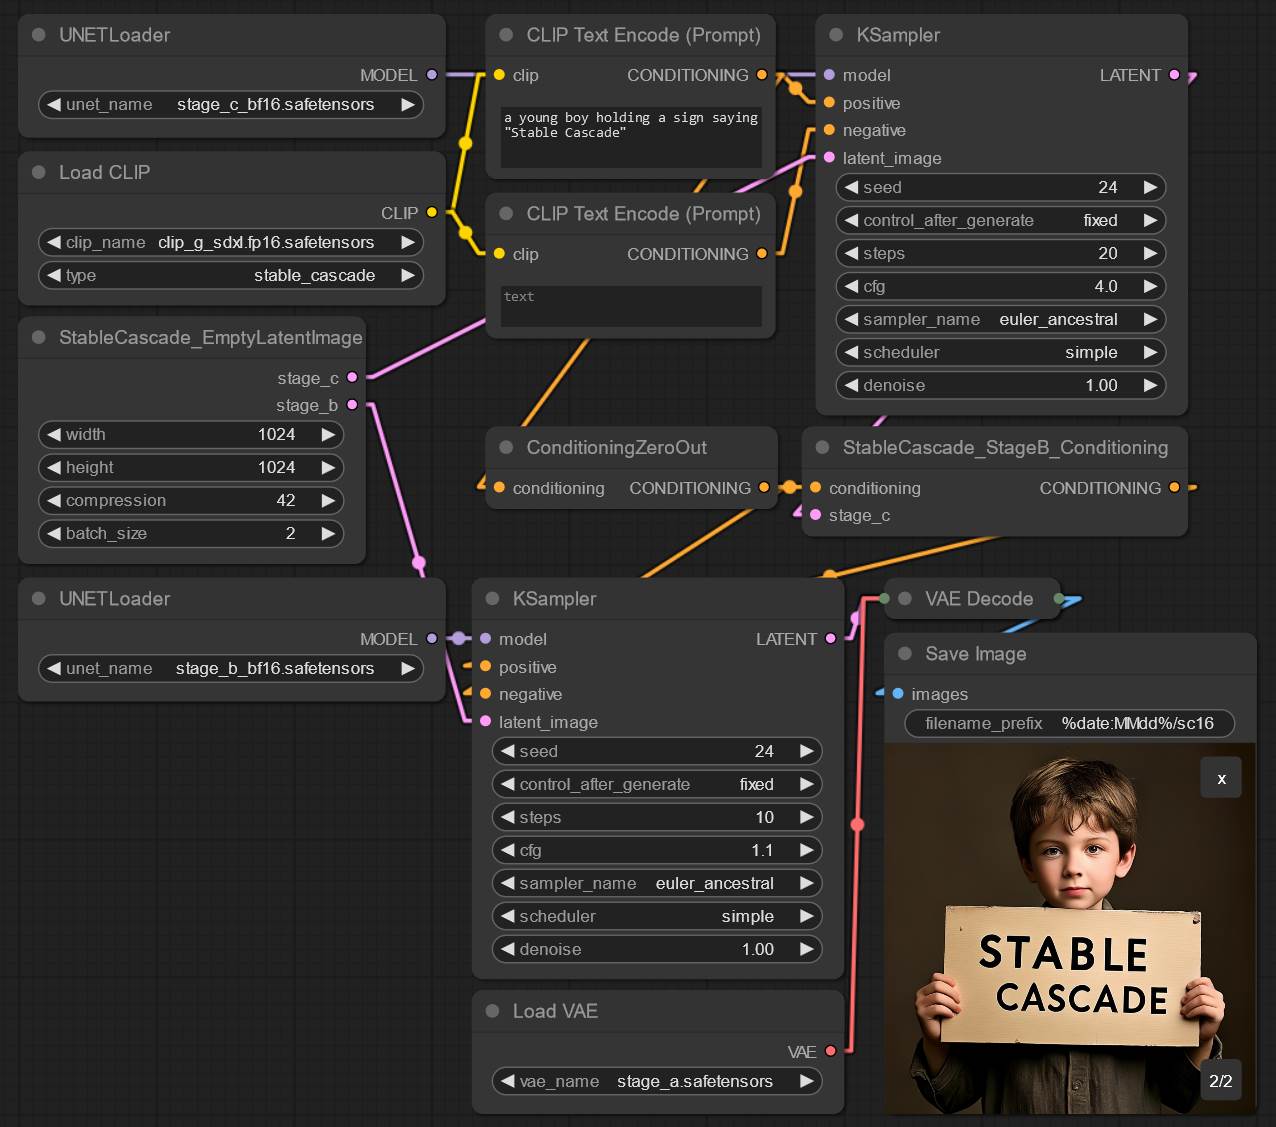Click denoise 1.00 field in 20-step KSampler

pos(1001,385)
